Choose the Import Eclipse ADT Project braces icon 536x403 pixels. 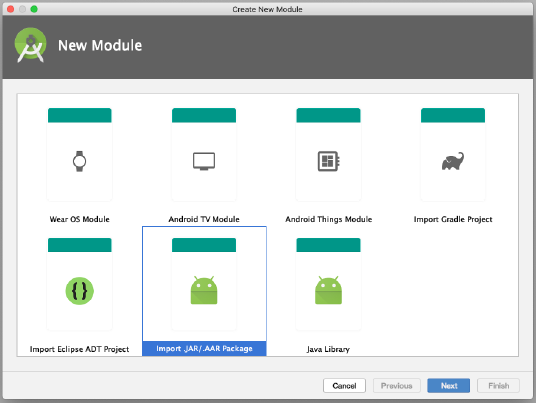pyautogui.click(x=79, y=291)
